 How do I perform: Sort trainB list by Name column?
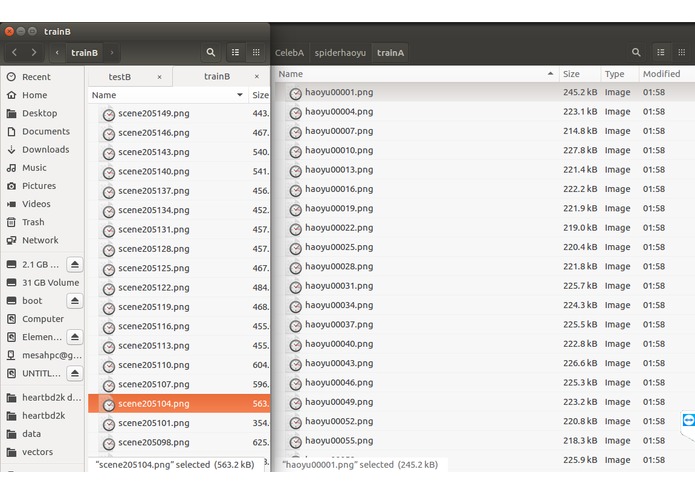pyautogui.click(x=168, y=95)
